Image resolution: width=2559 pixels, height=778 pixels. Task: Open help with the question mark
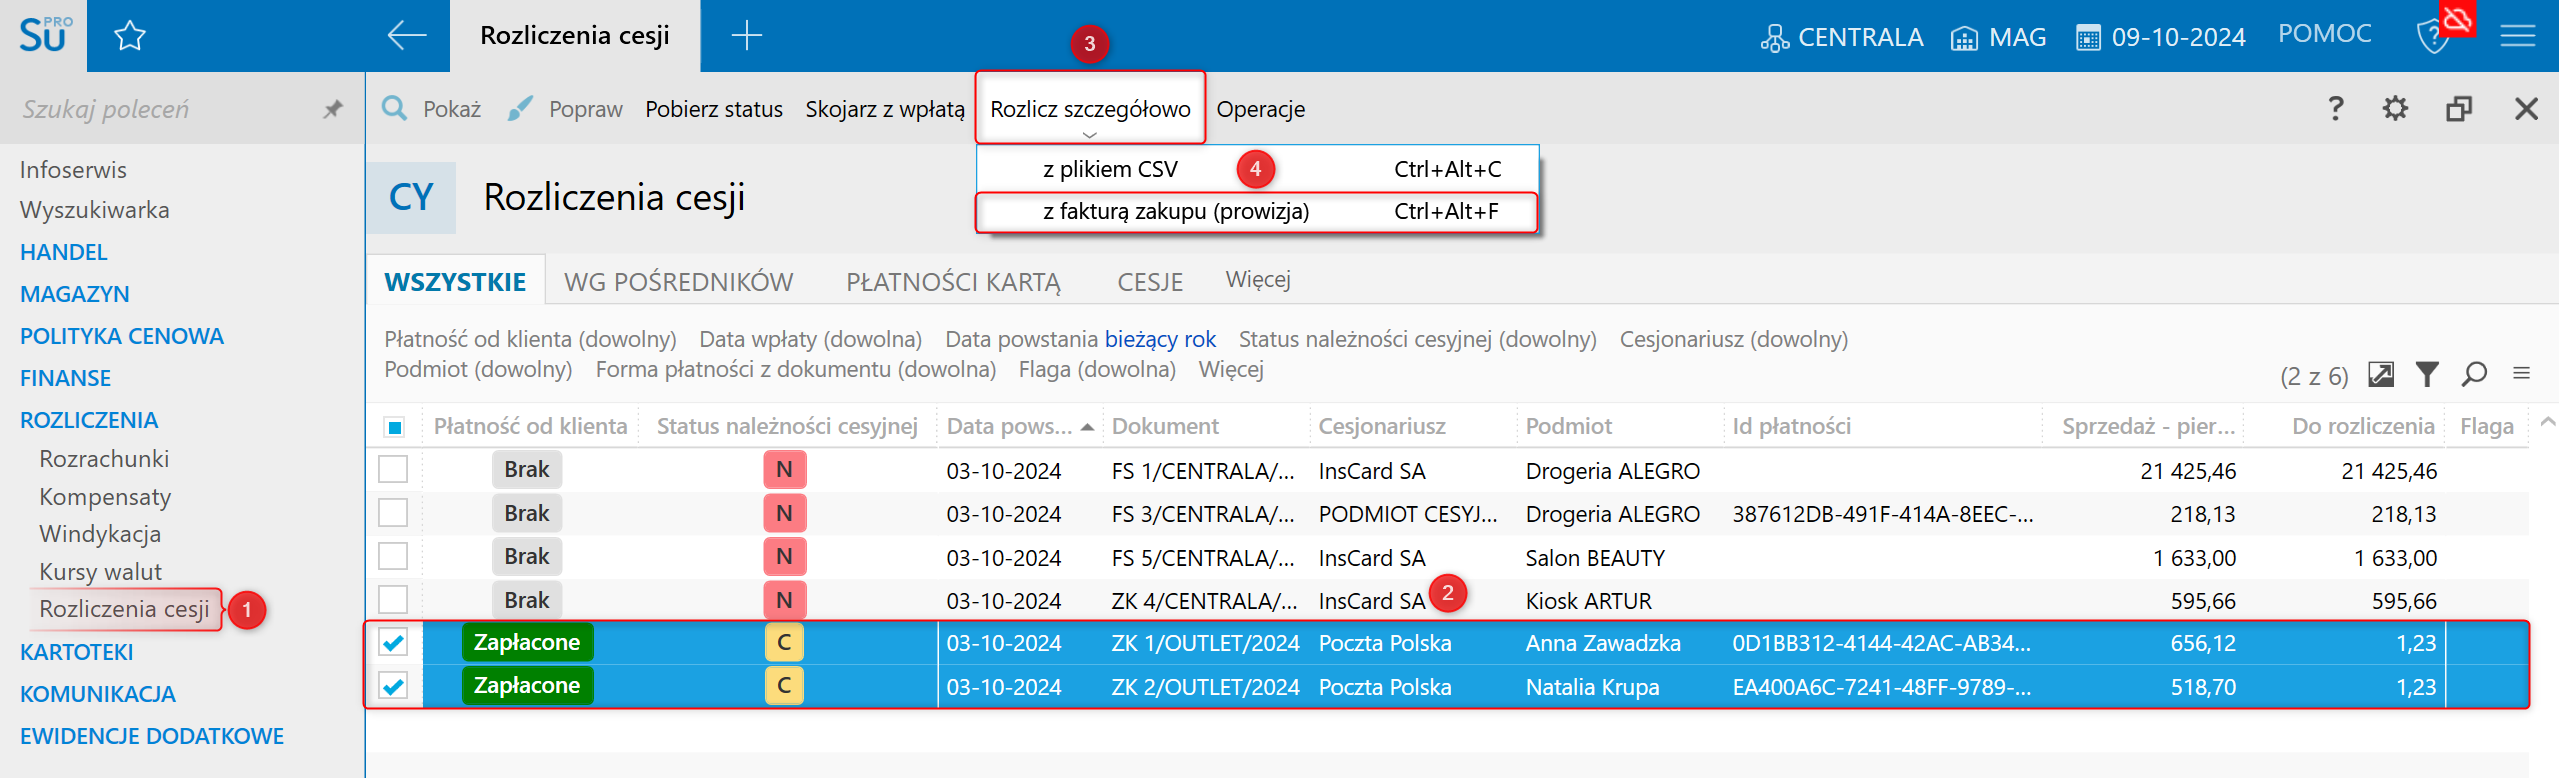coord(2336,108)
